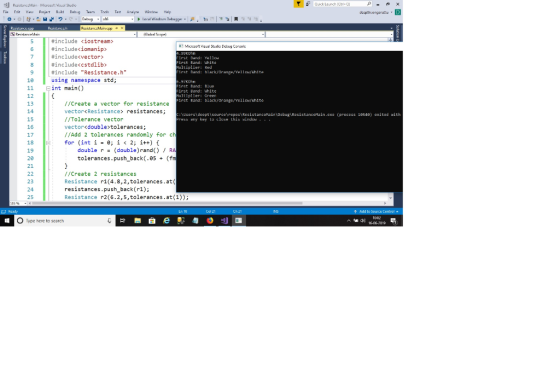The height and width of the screenshot is (373, 560).
Task: Open the Help menu
Action: pyautogui.click(x=167, y=12)
